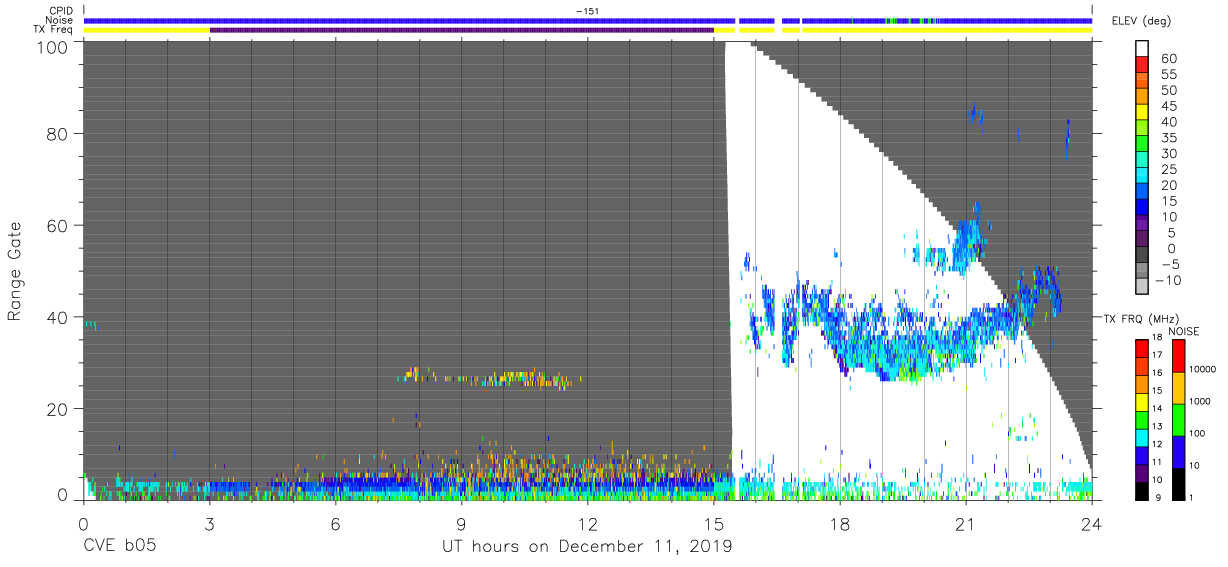Click the -10 label on ELEV colorbar

pos(1167,280)
